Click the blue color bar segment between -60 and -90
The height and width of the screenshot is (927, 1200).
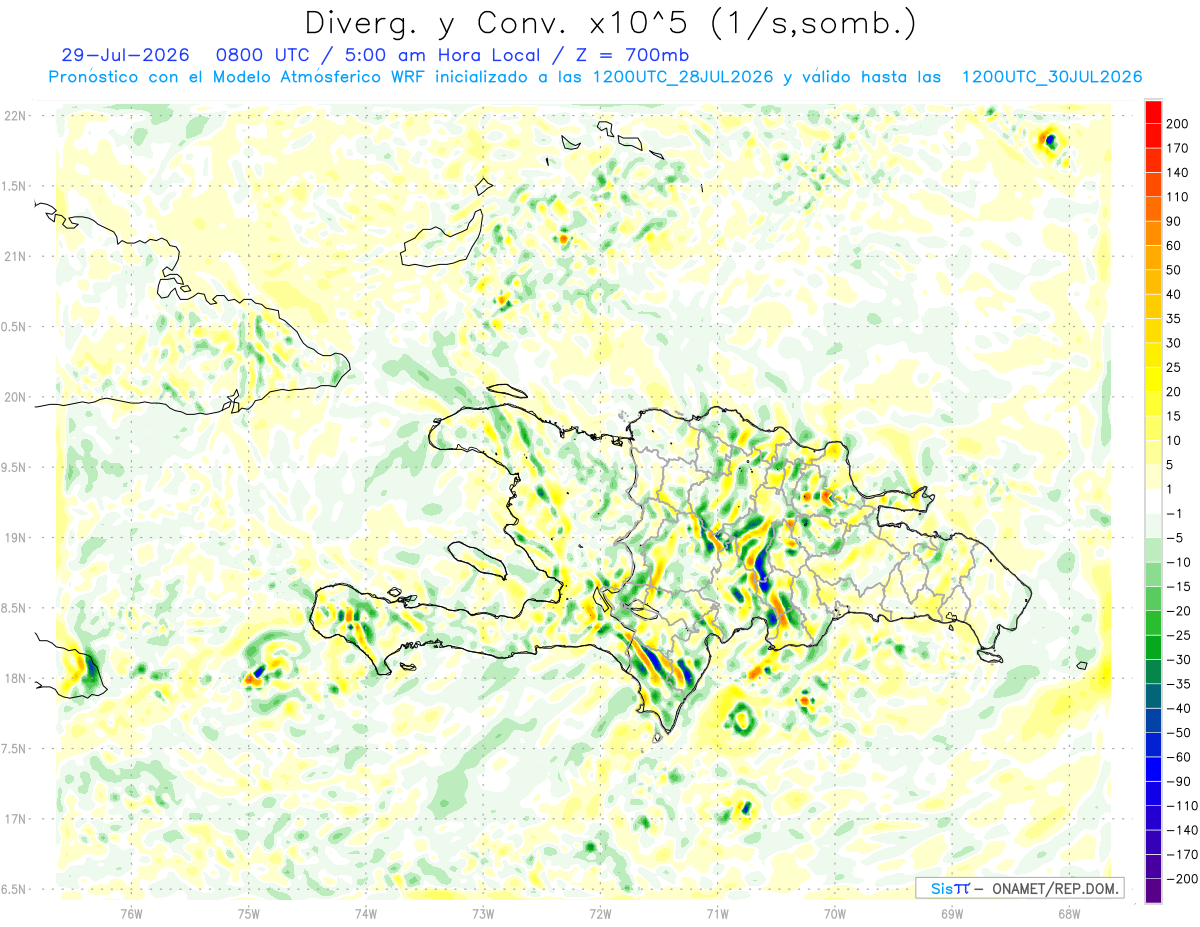[1153, 769]
